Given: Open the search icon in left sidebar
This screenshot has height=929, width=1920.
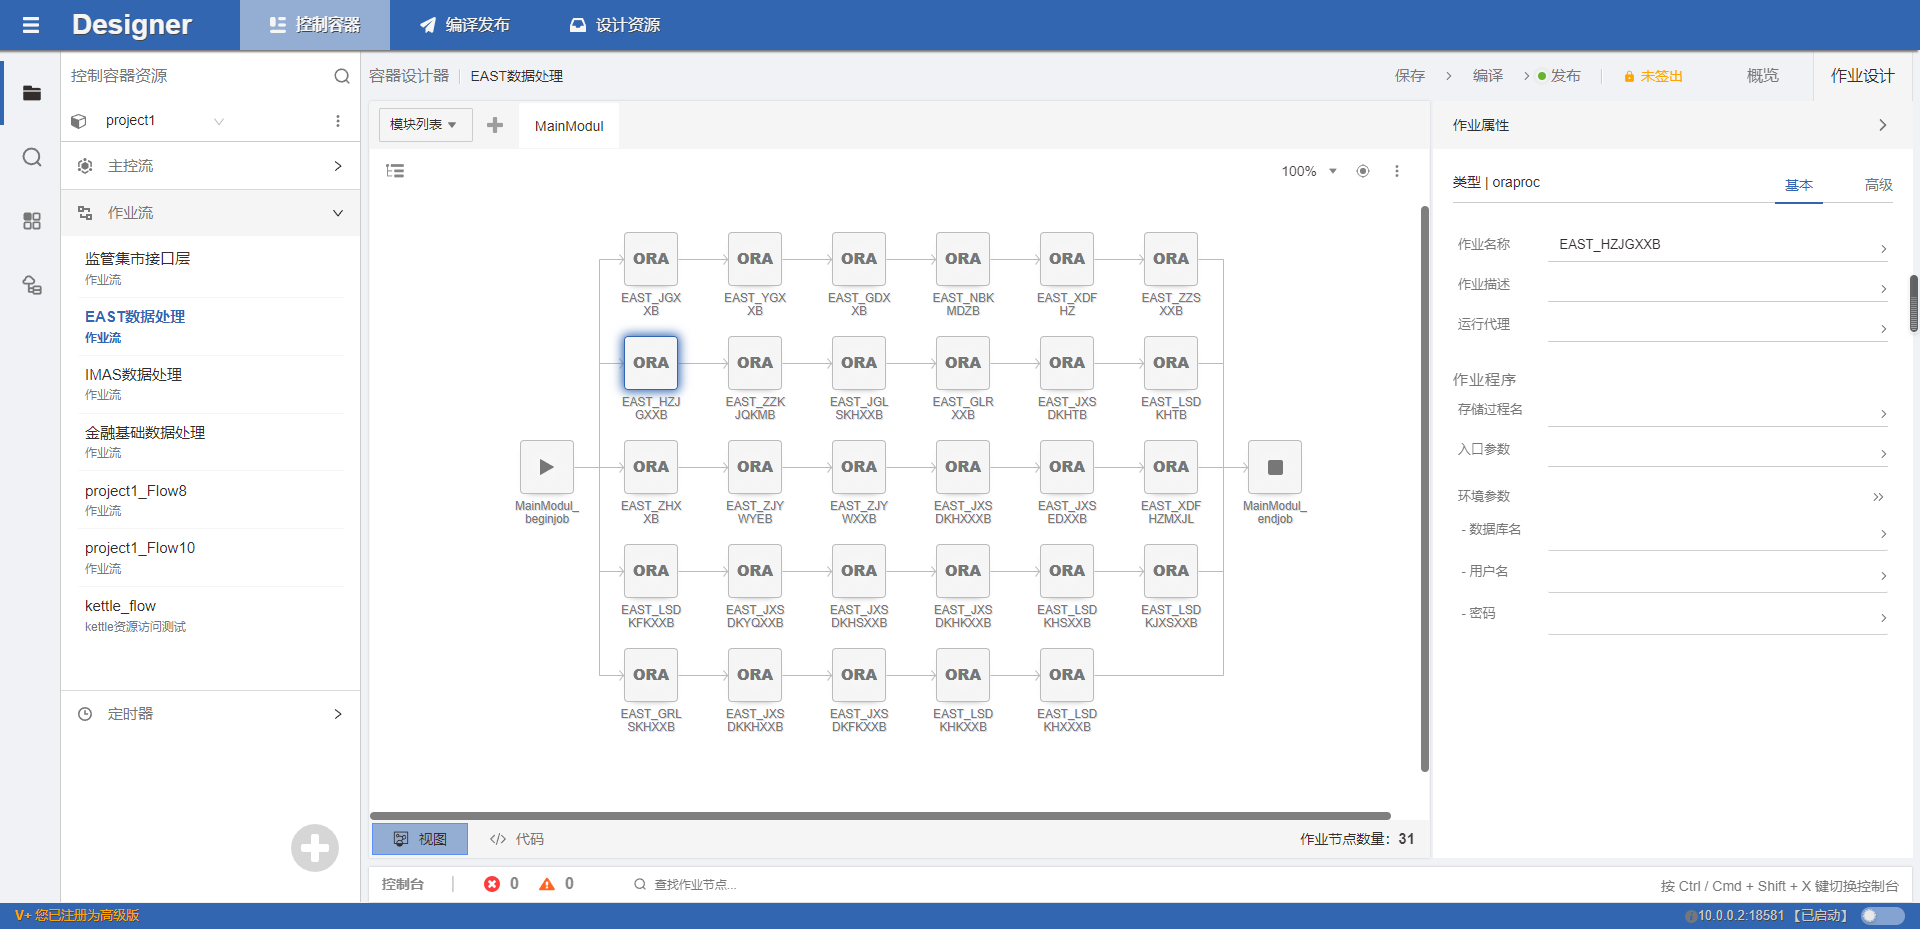Looking at the screenshot, I should (32, 157).
